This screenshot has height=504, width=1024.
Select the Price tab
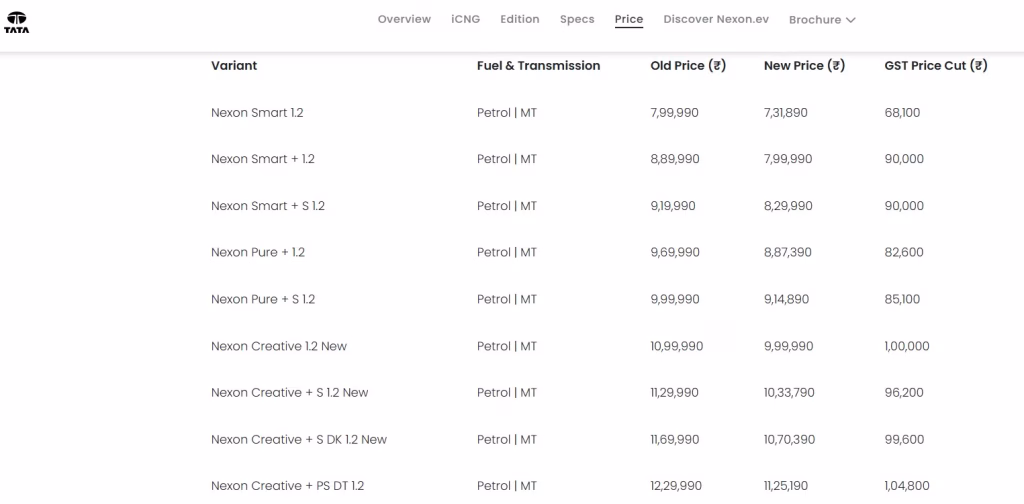(629, 20)
